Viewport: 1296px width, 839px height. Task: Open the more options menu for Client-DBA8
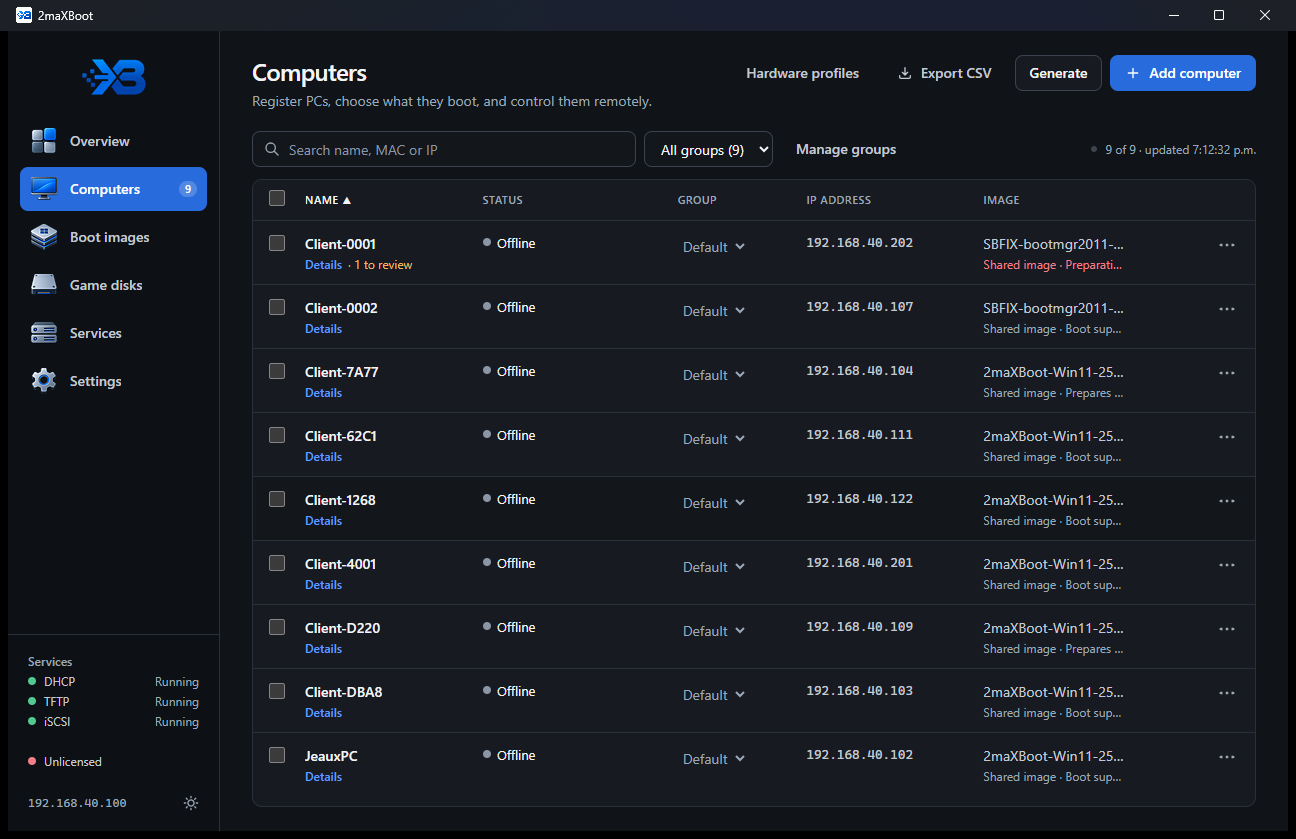(x=1227, y=694)
